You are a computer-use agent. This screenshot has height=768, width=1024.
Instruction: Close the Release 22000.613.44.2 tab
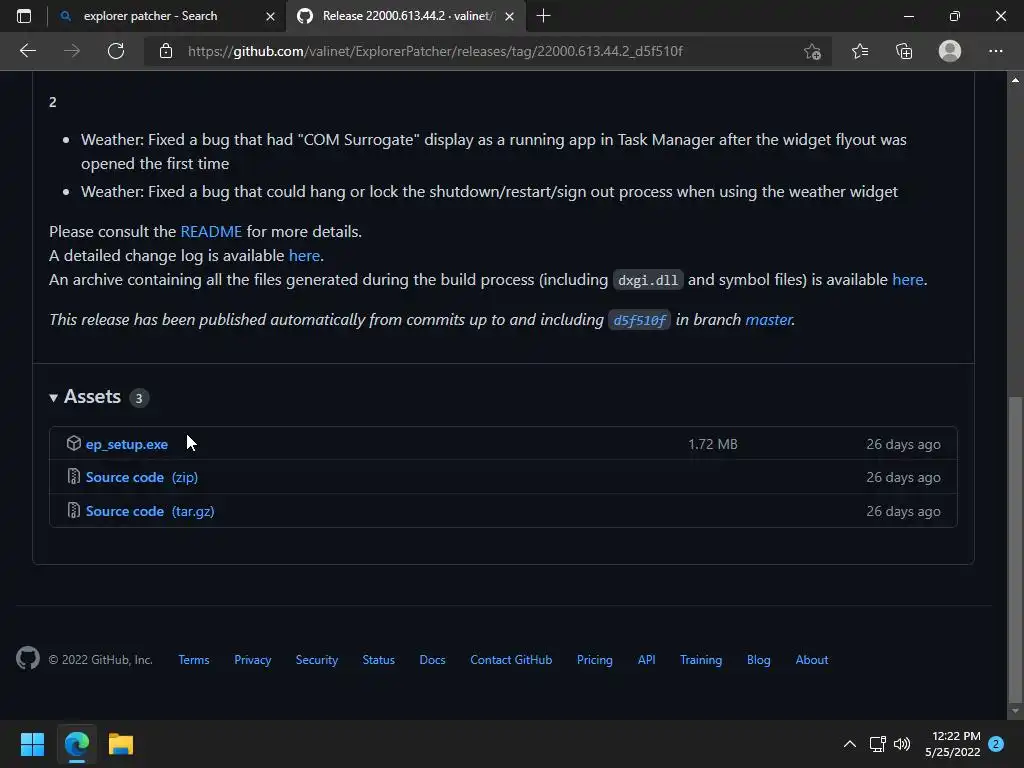click(509, 16)
